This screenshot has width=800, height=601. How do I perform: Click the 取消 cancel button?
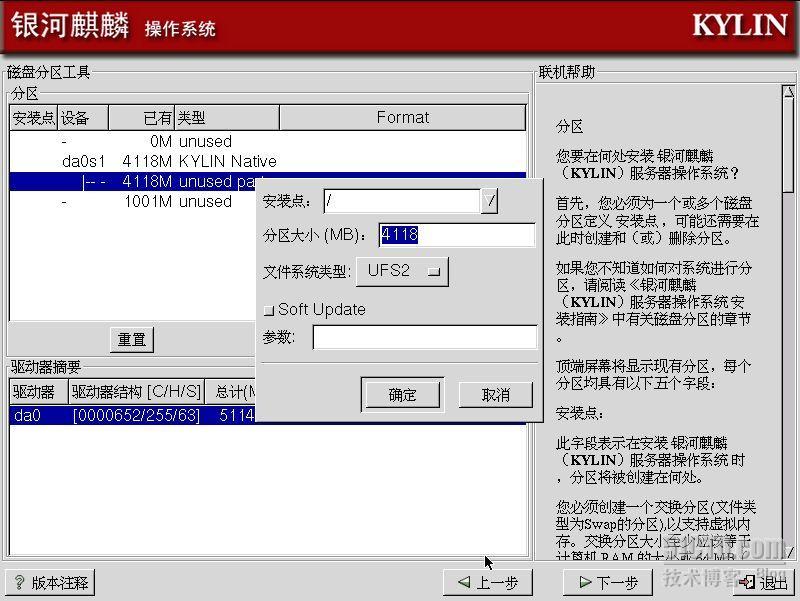(x=495, y=394)
